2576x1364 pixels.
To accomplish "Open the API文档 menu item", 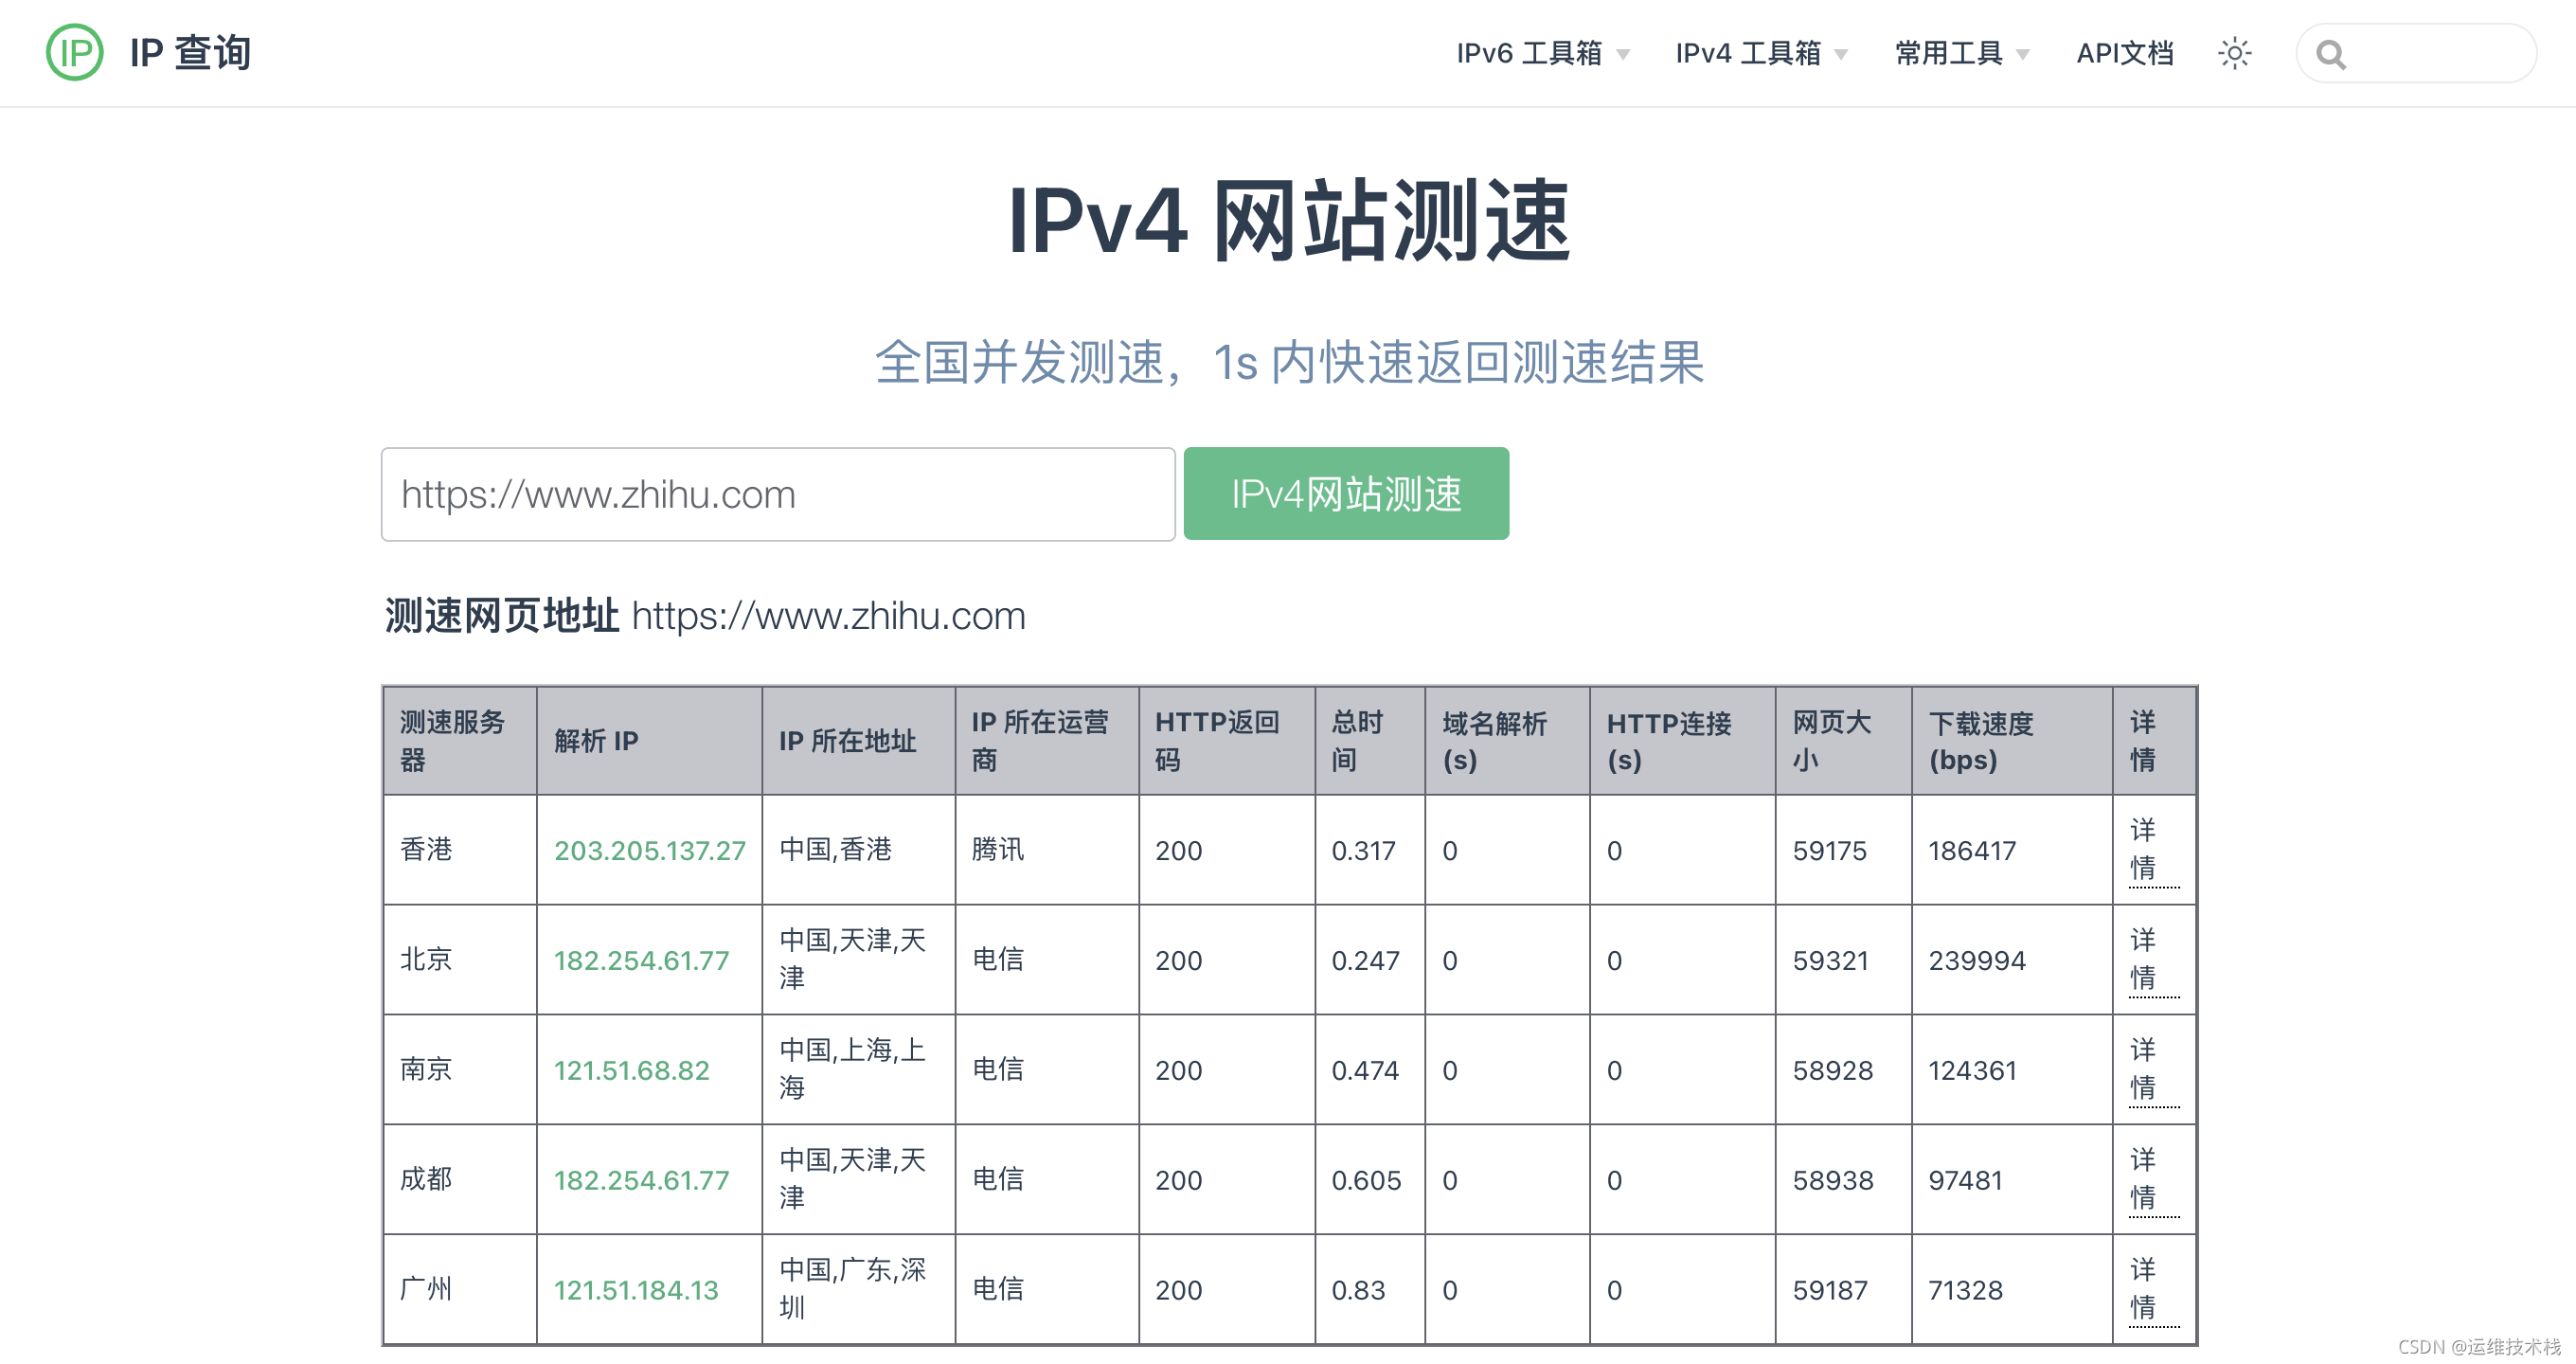I will (2124, 53).
